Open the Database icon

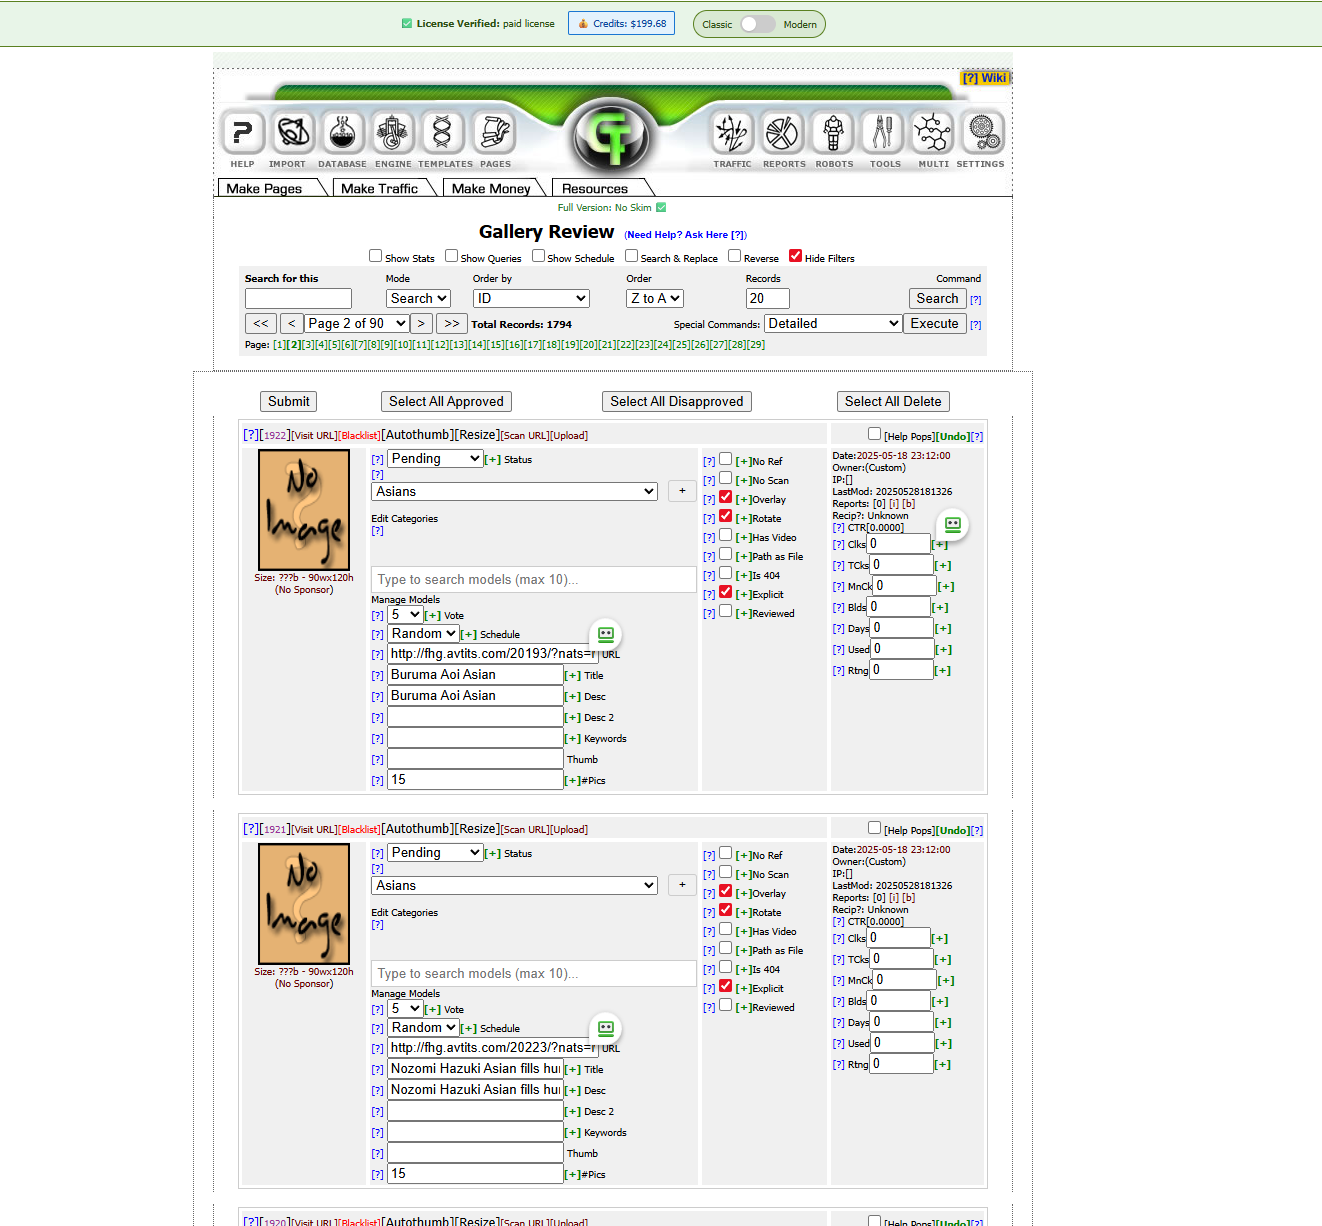(x=342, y=133)
